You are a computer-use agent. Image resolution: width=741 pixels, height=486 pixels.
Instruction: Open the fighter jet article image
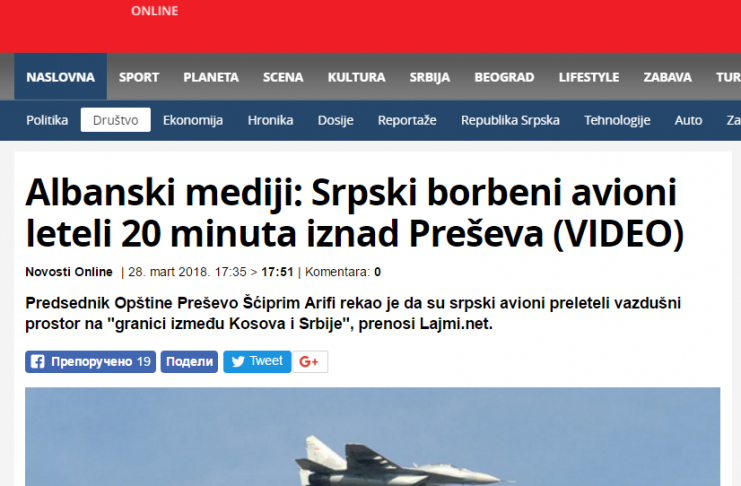372,436
